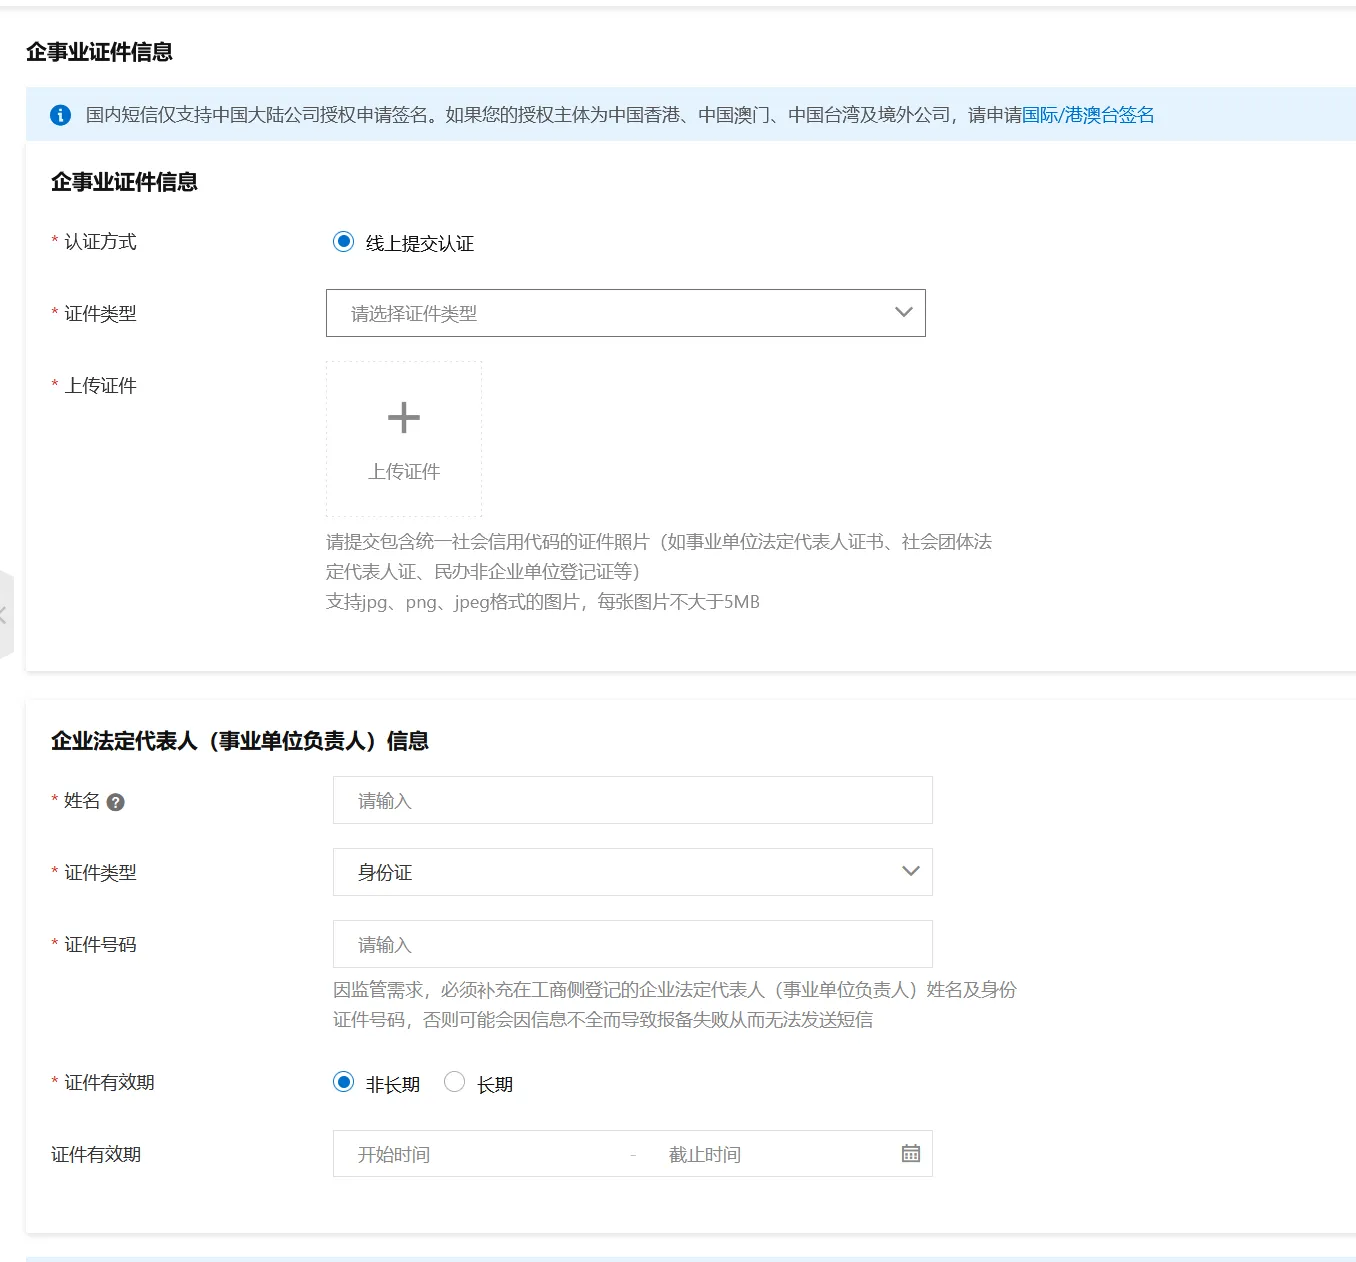Click the 认证方式 field label
The height and width of the screenshot is (1262, 1356).
point(100,242)
